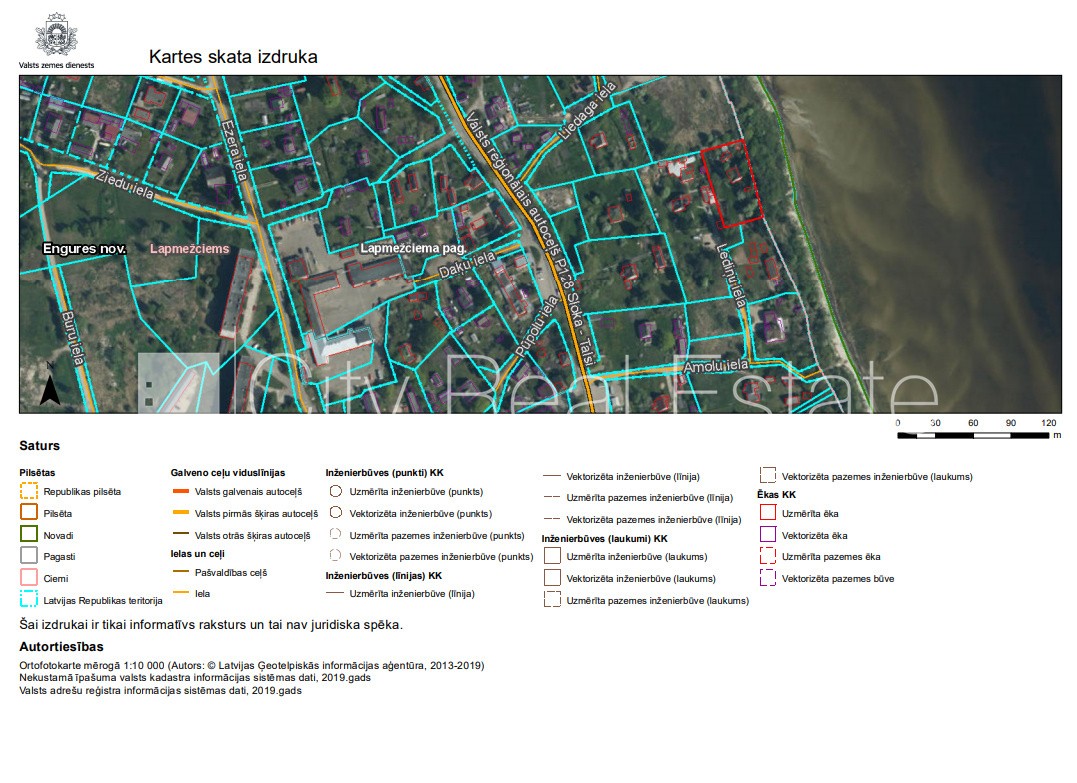Click the red Uzmērīta ēka legend square
This screenshot has width=1077, height=783.
tap(768, 513)
